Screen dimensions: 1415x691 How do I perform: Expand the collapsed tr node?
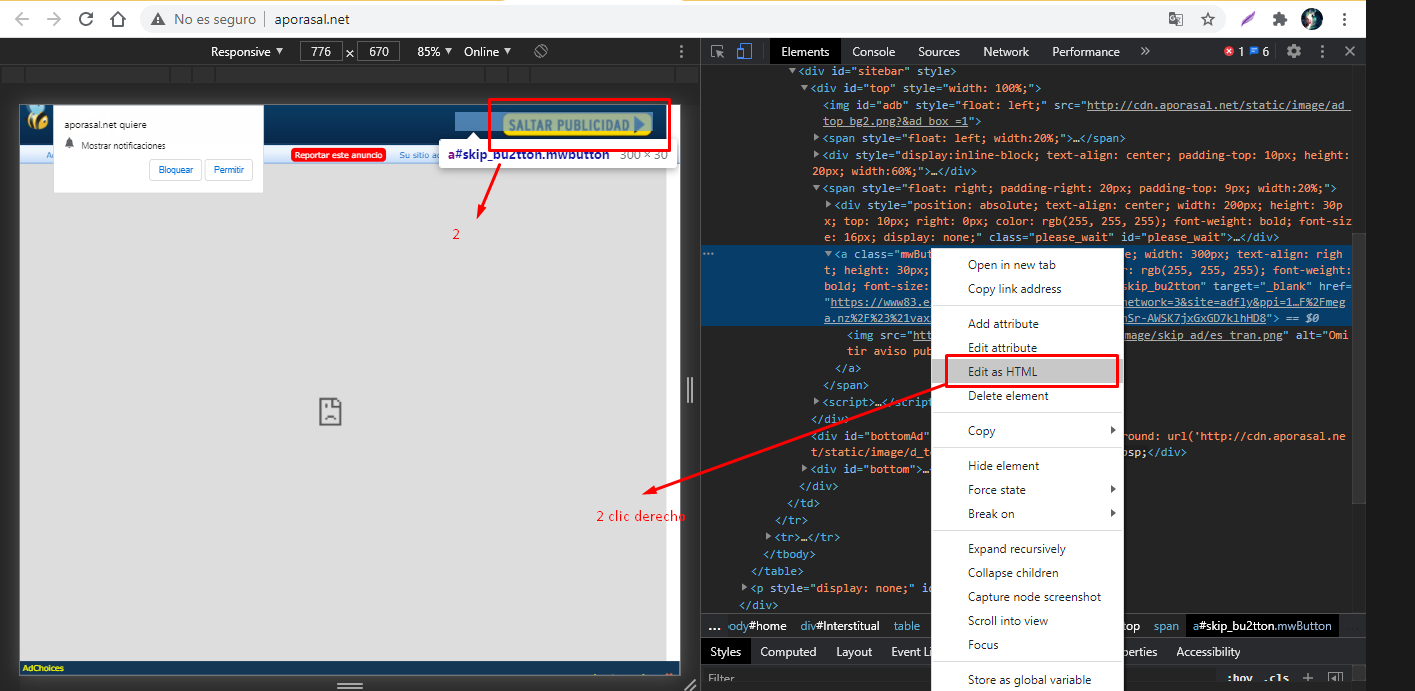[x=769, y=537]
